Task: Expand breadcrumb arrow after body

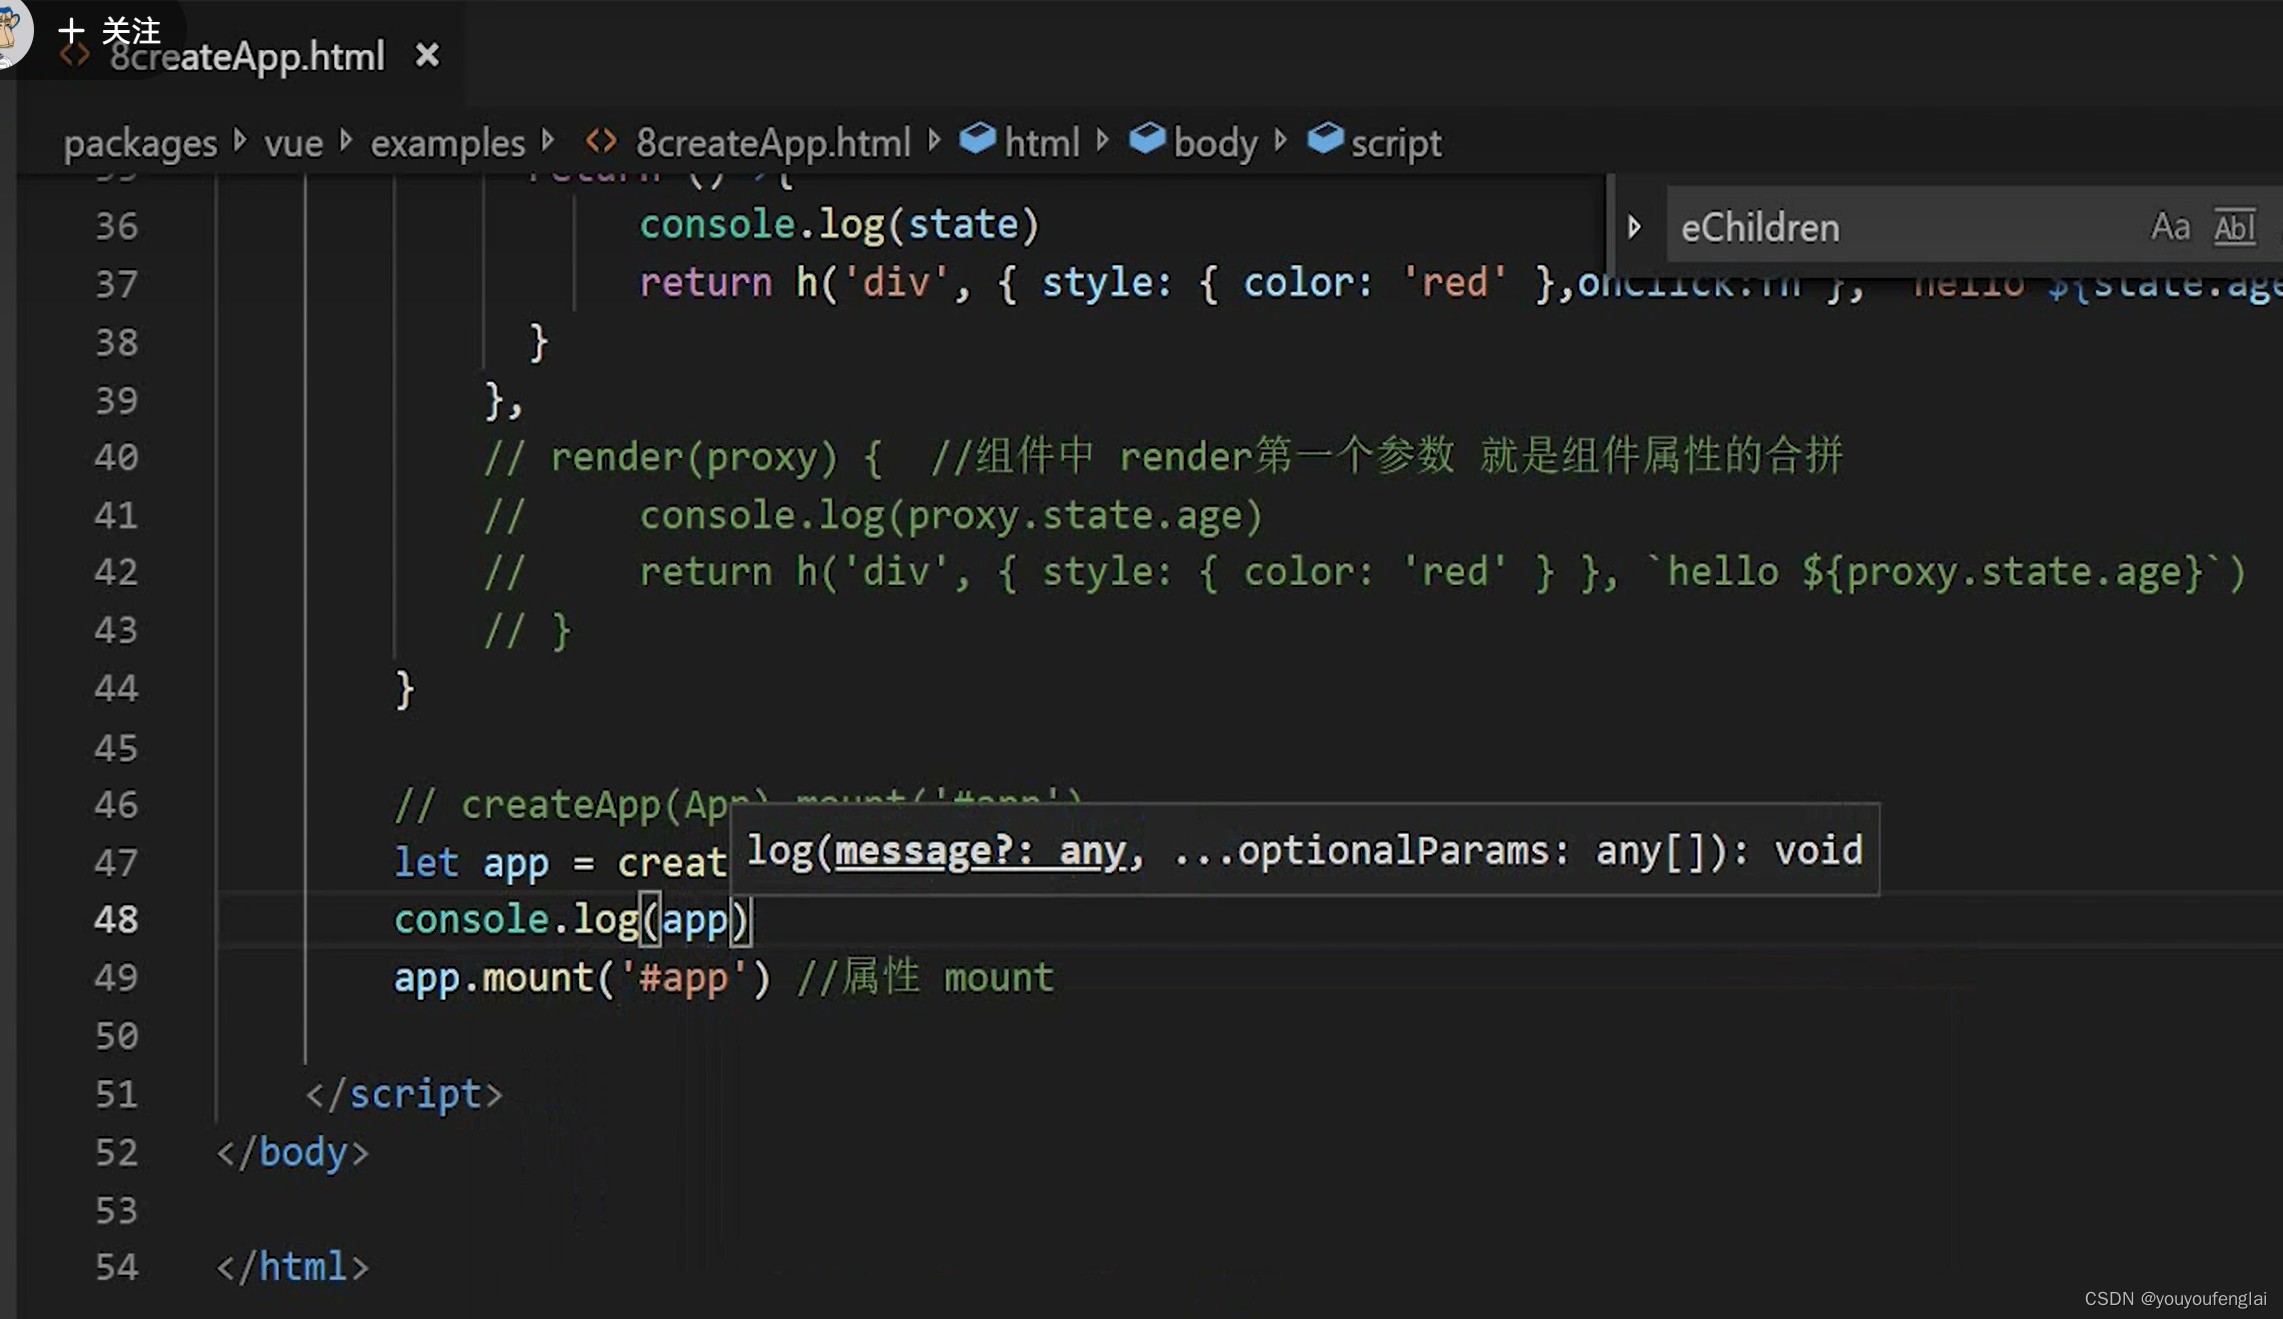Action: [1281, 140]
